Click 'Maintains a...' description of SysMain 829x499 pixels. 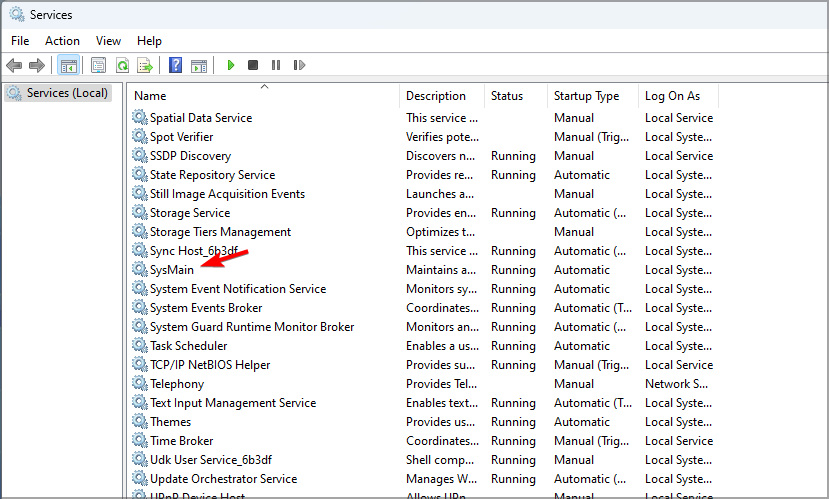click(441, 270)
